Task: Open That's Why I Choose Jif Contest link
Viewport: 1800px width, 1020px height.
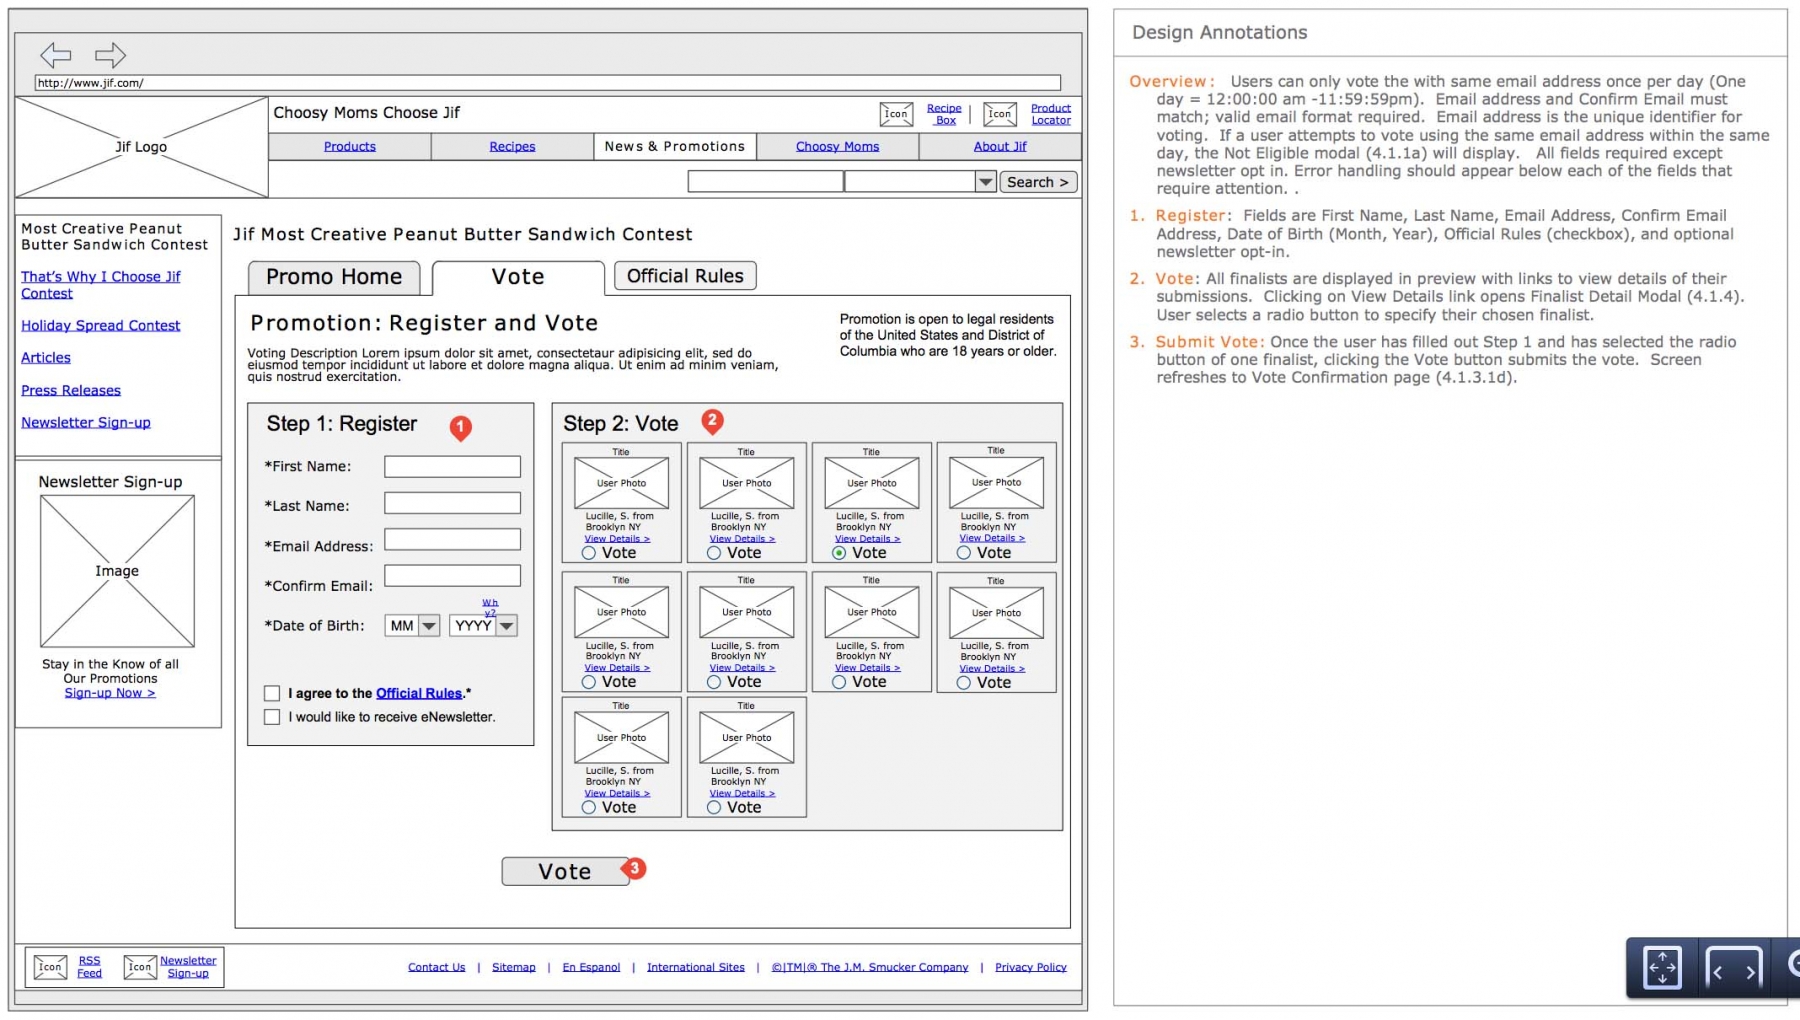Action: 101,285
